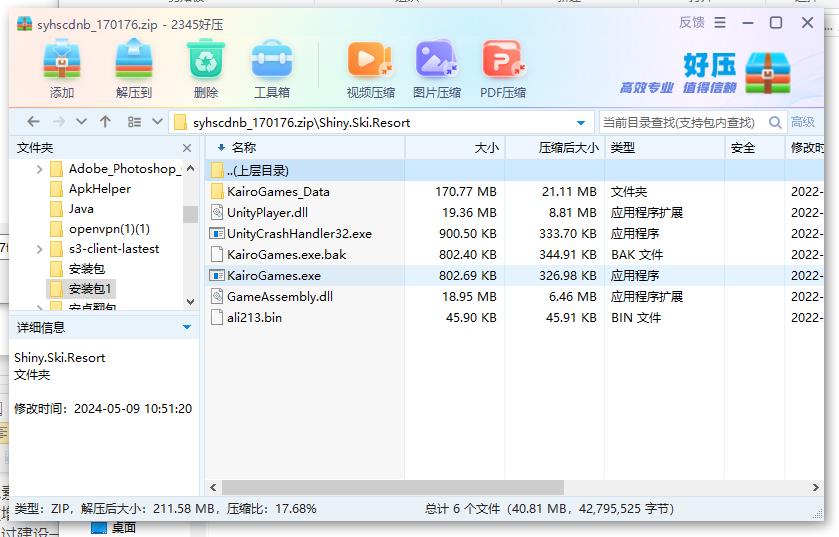This screenshot has height=537, width=839.
Task: Select ali213.bin file
Action: [x=515, y=317]
